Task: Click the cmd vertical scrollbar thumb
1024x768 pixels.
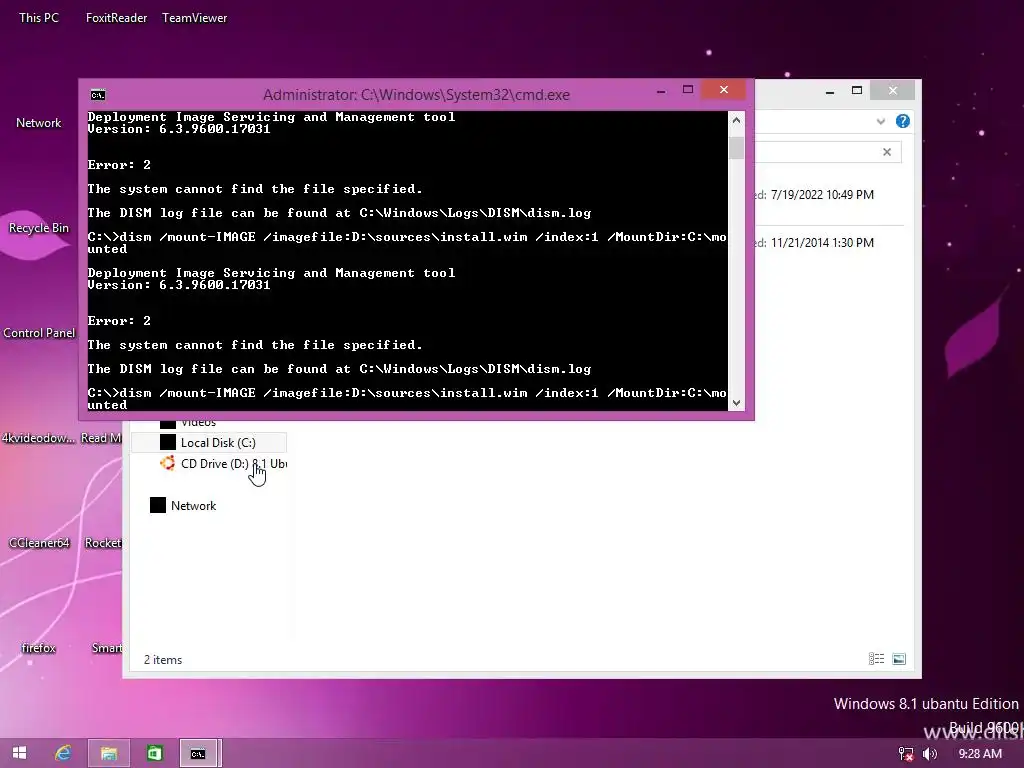Action: tap(737, 148)
